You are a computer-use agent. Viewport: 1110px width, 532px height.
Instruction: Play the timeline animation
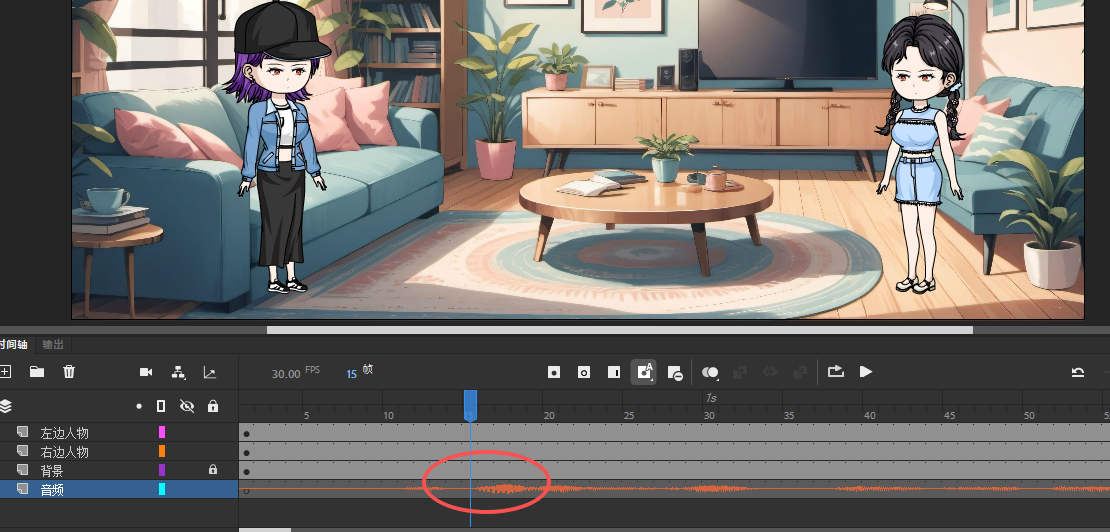tap(866, 372)
